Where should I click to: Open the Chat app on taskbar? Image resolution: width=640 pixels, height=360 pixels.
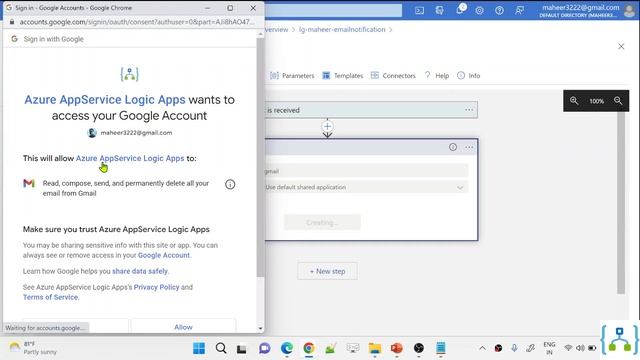[x=264, y=348]
